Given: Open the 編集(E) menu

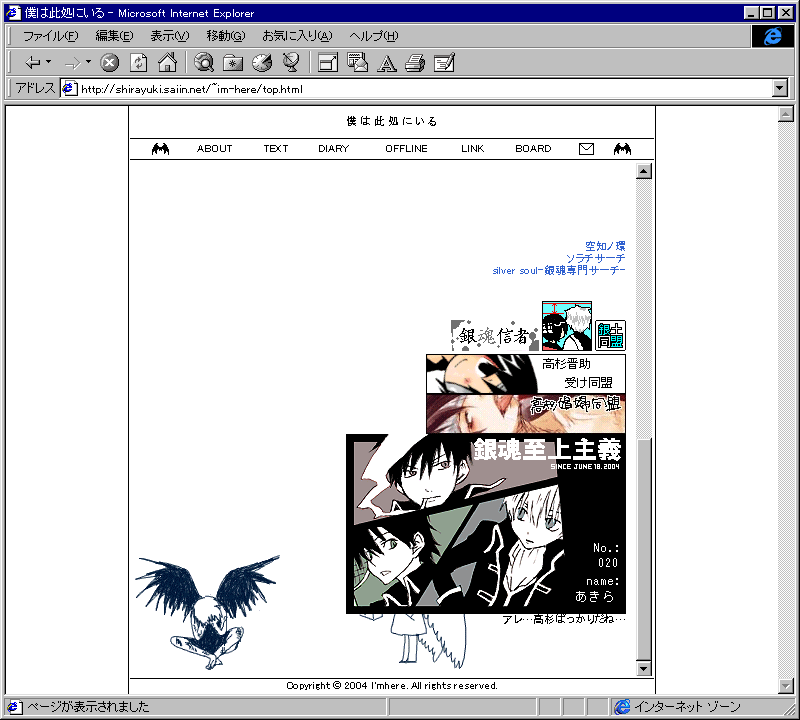Looking at the screenshot, I should [x=114, y=36].
